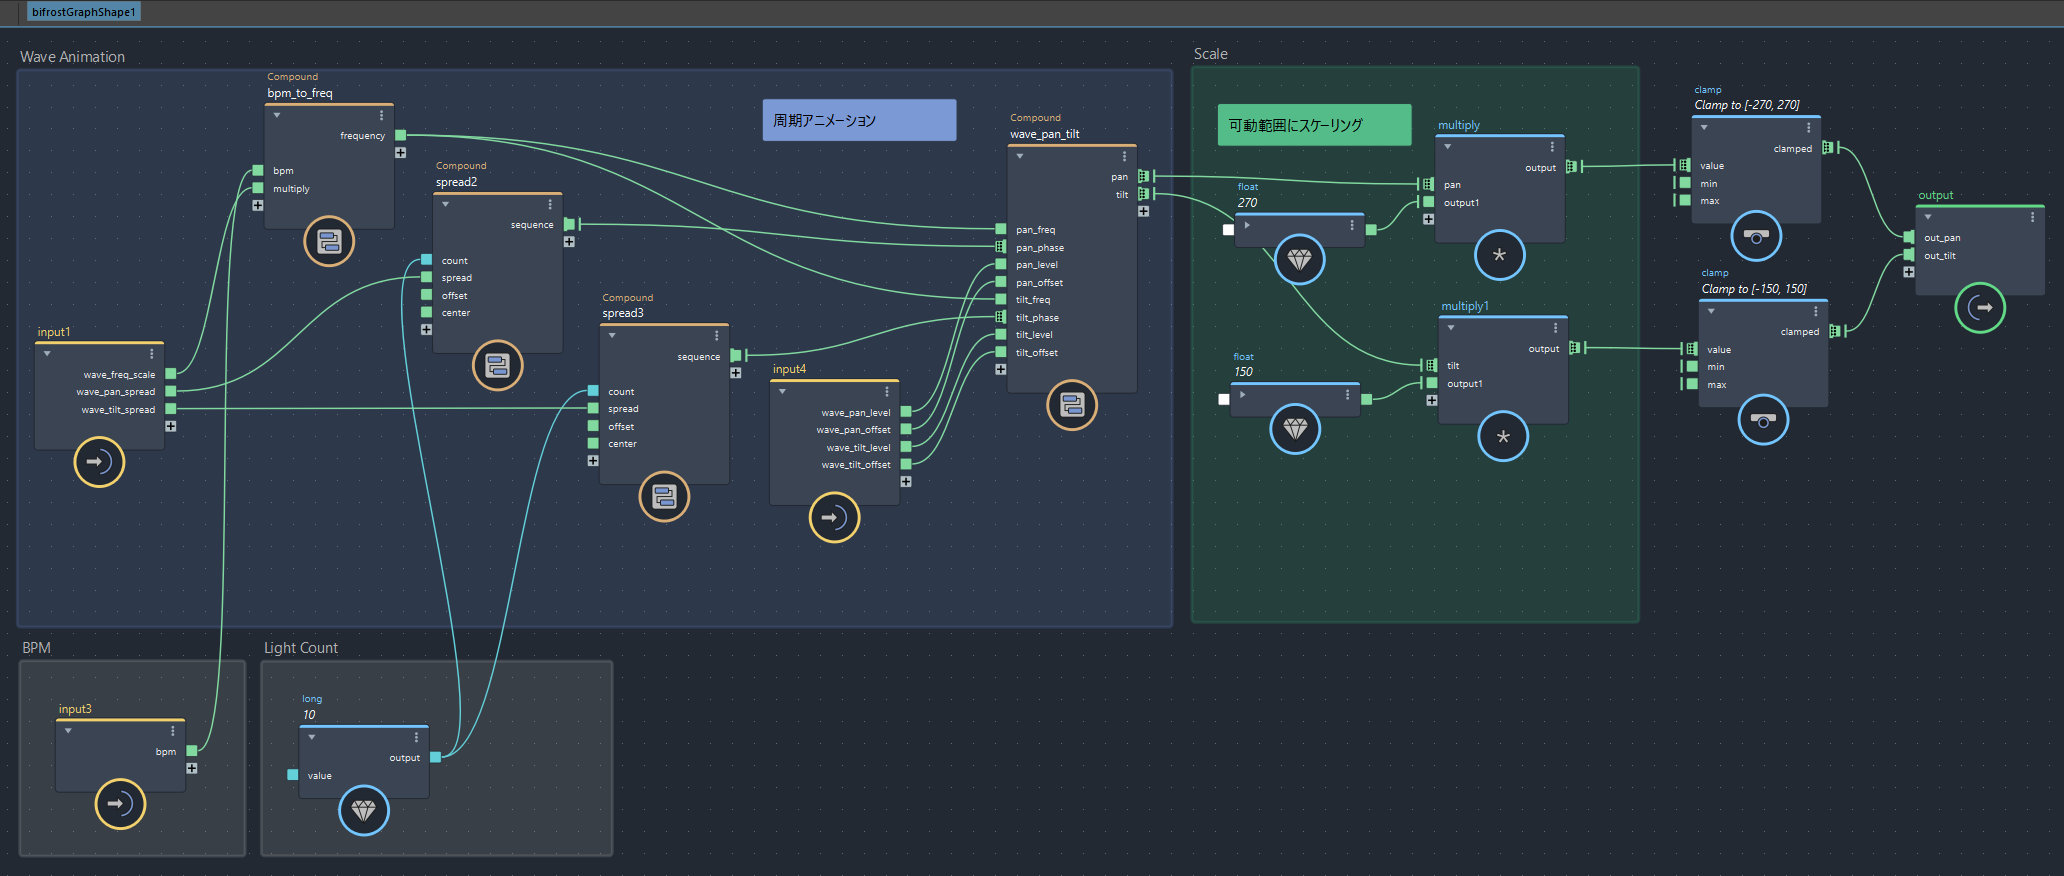The width and height of the screenshot is (2064, 876).
Task: Open options menu dots on multiply1 node
Action: click(1555, 327)
